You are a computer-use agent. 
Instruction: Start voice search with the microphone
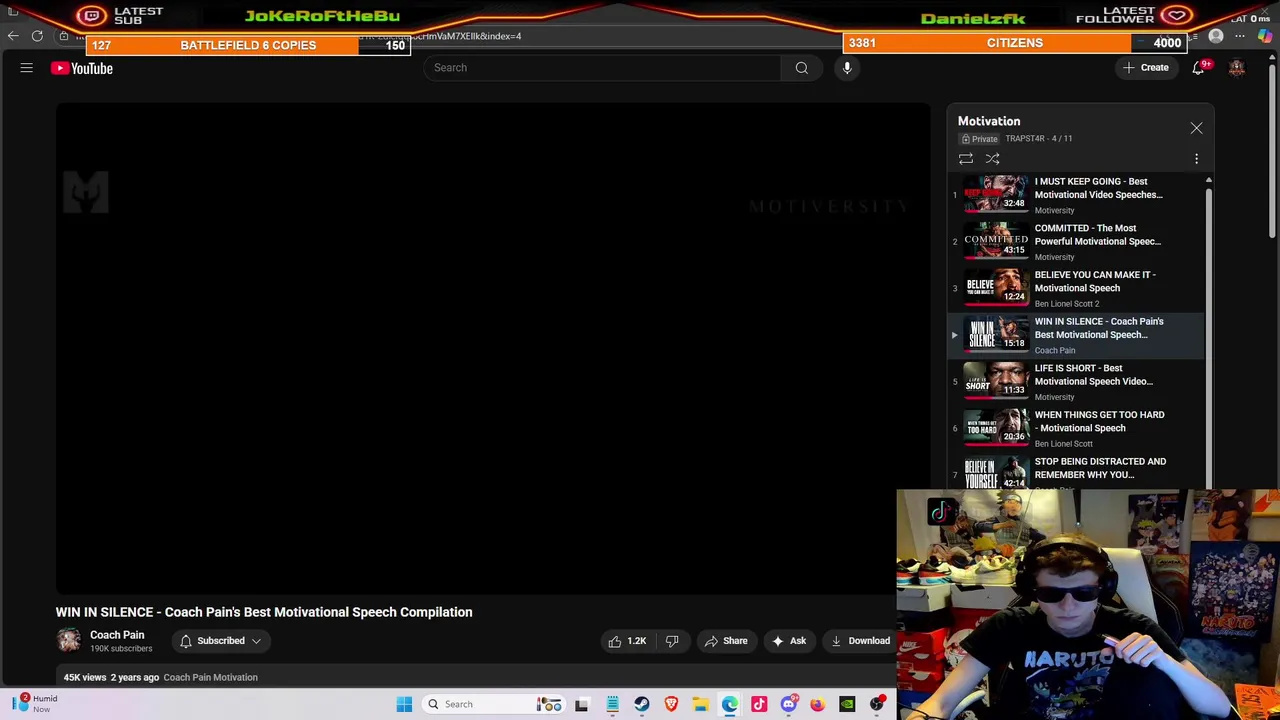[x=847, y=68]
